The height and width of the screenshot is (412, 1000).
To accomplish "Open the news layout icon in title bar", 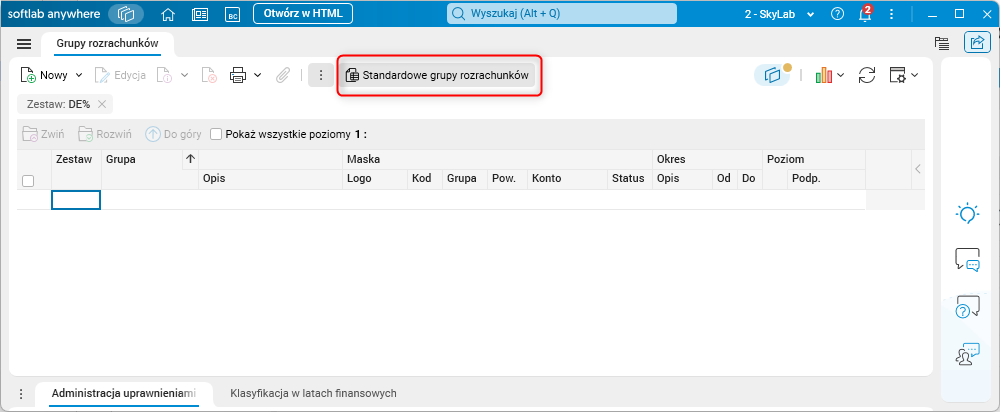I will click(201, 13).
